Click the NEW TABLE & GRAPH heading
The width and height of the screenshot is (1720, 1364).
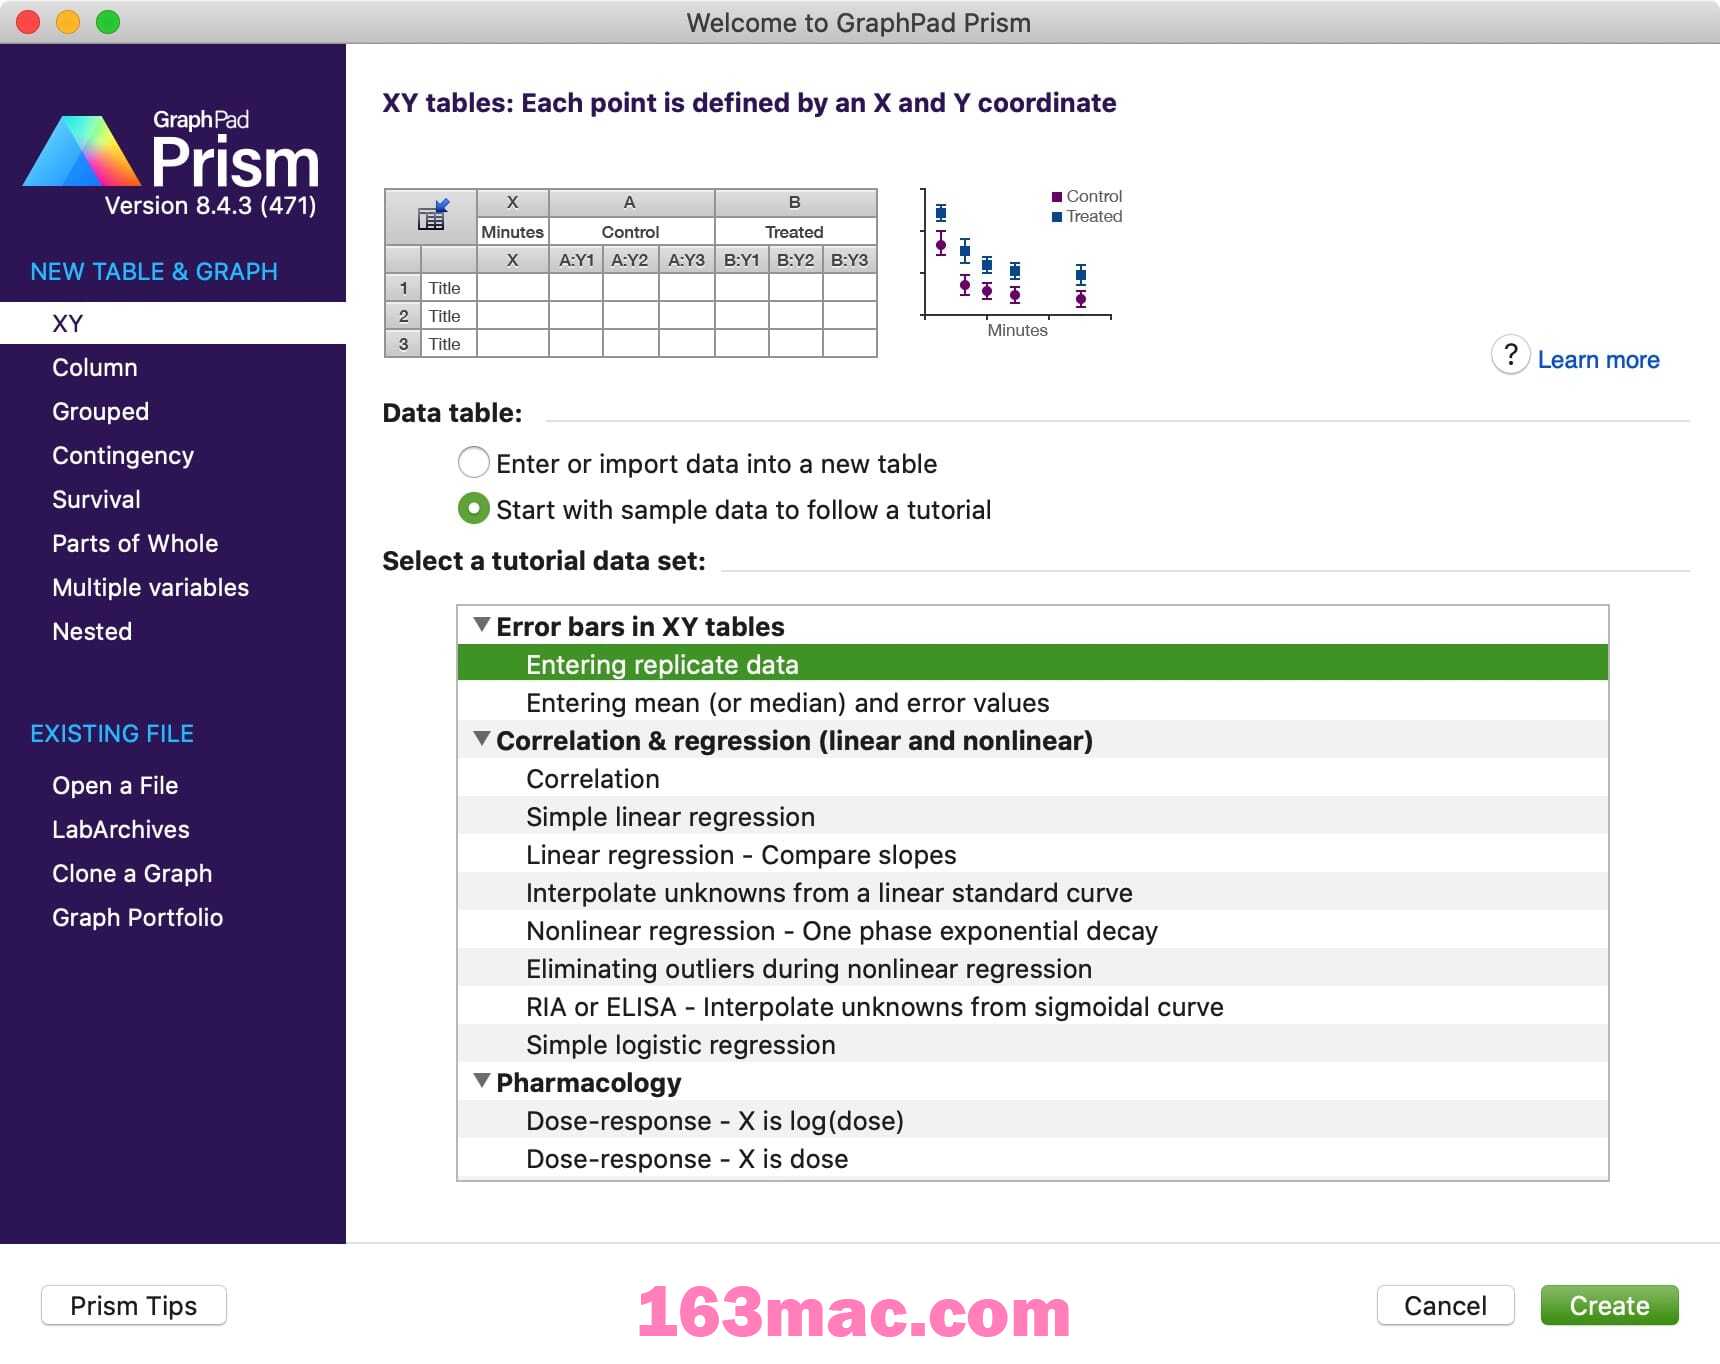154,271
